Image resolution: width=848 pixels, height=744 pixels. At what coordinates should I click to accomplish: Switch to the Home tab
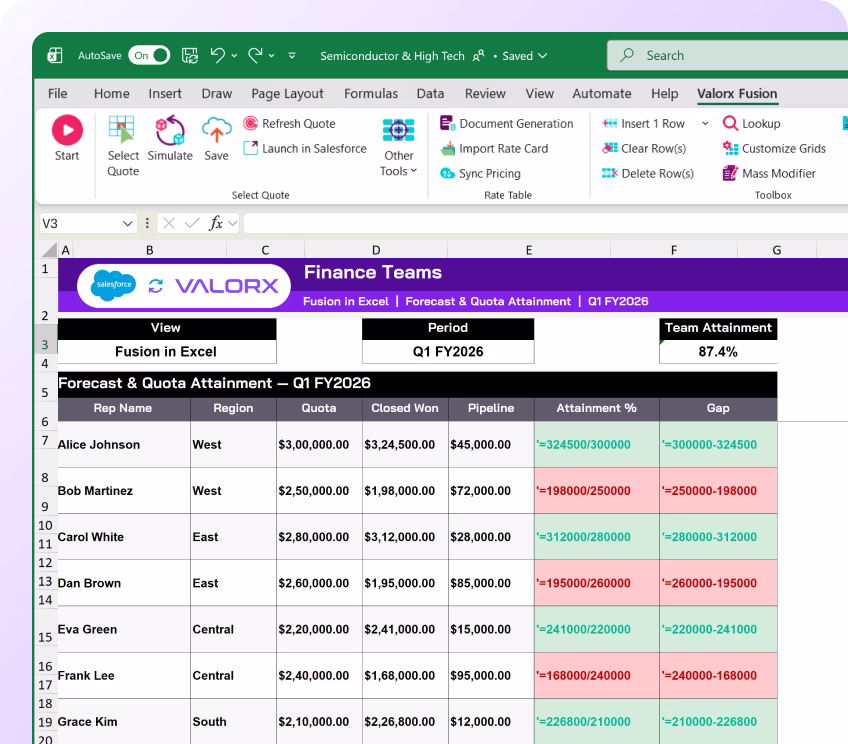pyautogui.click(x=111, y=94)
